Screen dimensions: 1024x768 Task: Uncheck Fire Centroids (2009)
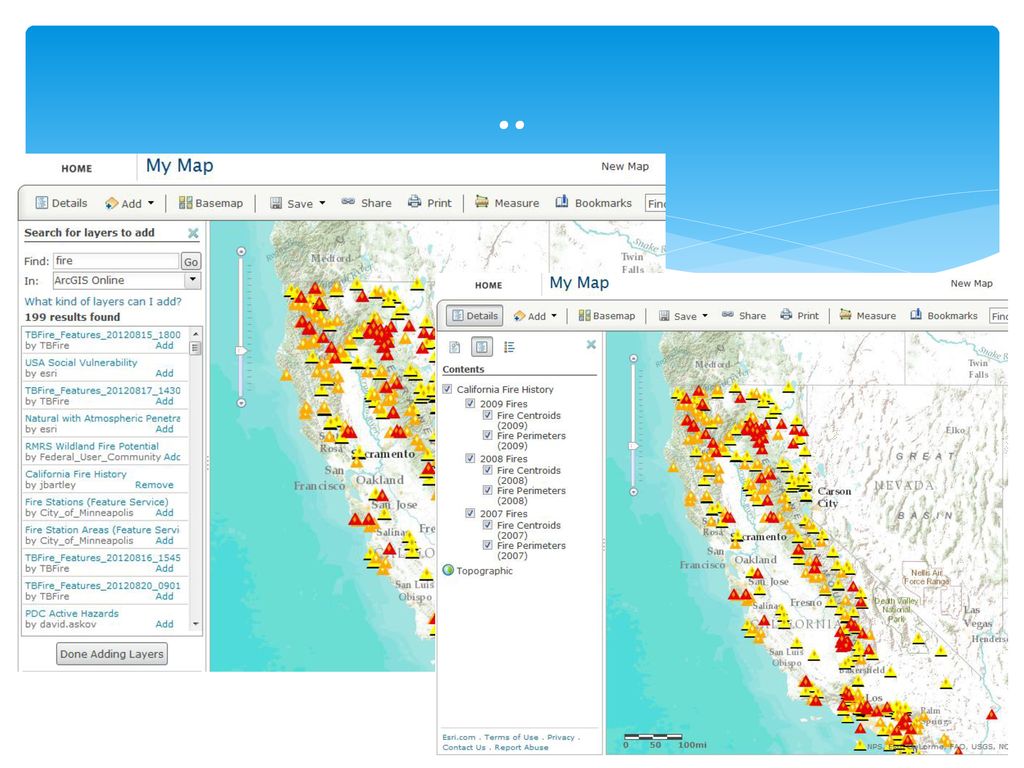coord(487,415)
